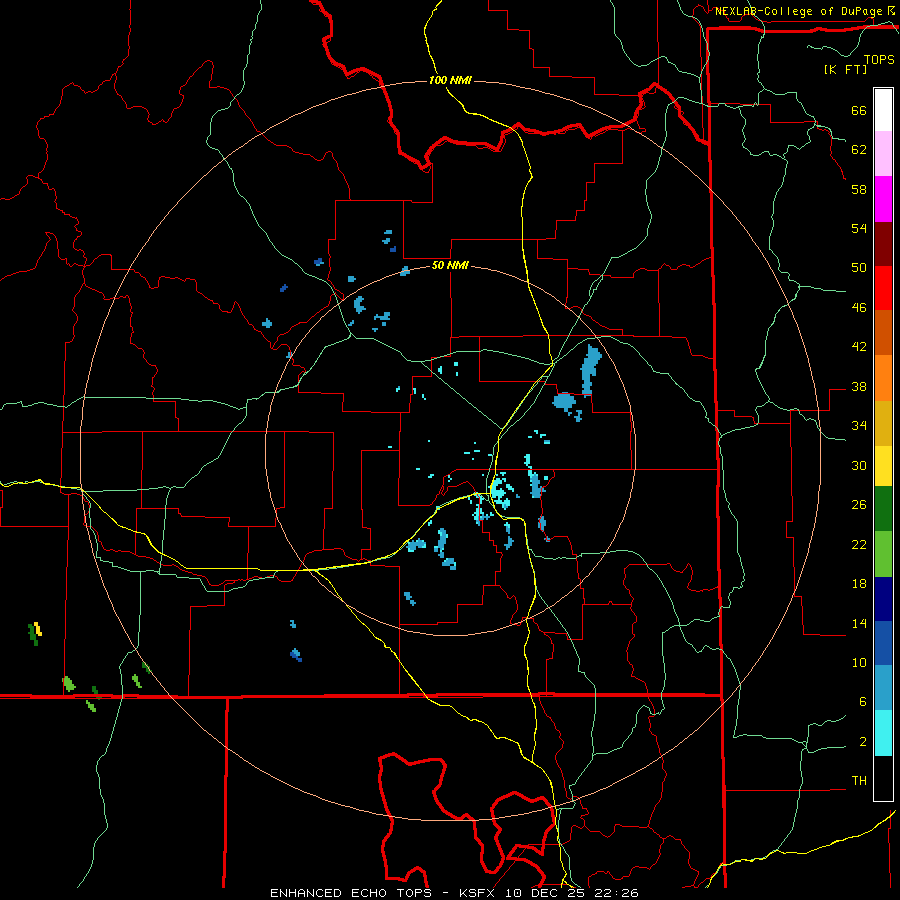Click the legend value '14'

click(859, 623)
